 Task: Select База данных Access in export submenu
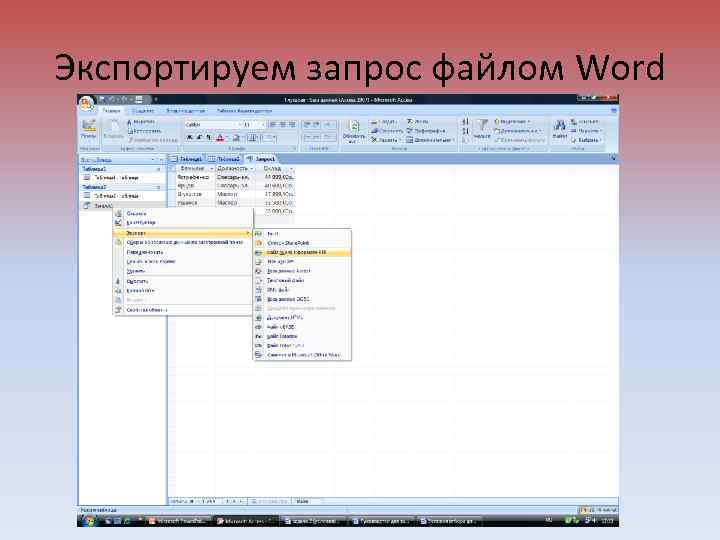point(302,271)
